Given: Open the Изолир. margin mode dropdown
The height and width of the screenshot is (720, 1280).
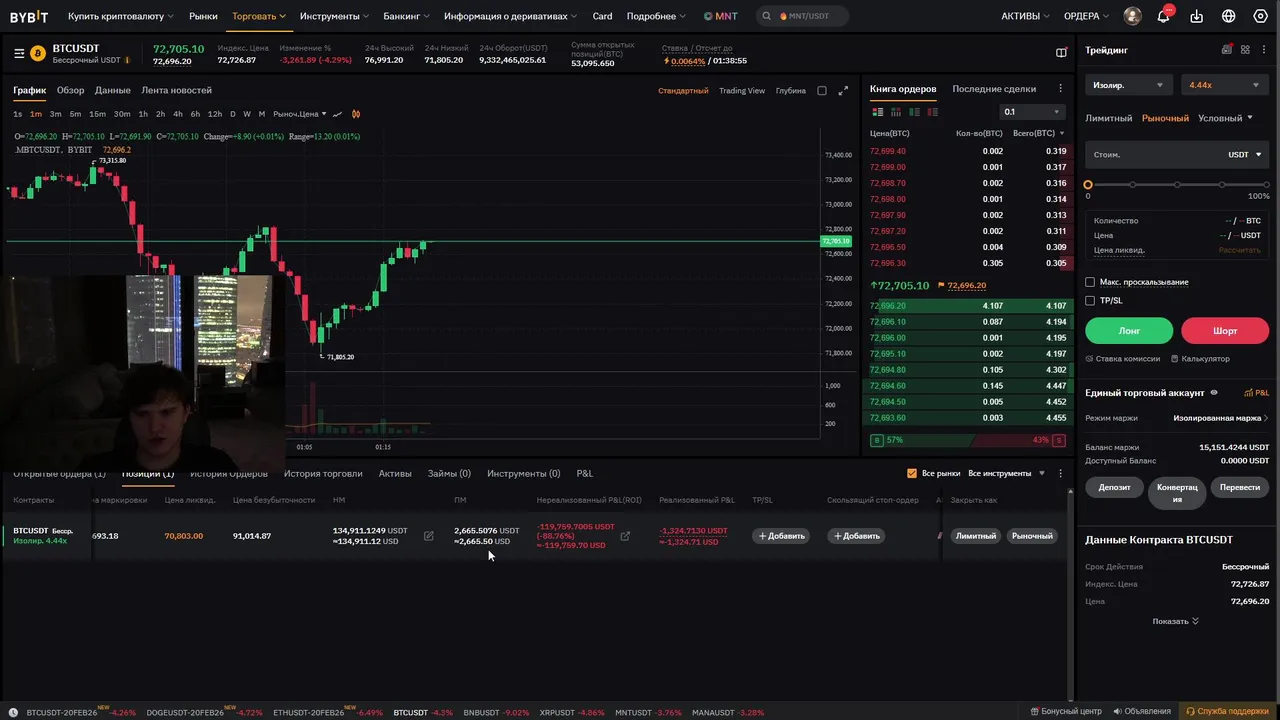Looking at the screenshot, I should 1128,85.
